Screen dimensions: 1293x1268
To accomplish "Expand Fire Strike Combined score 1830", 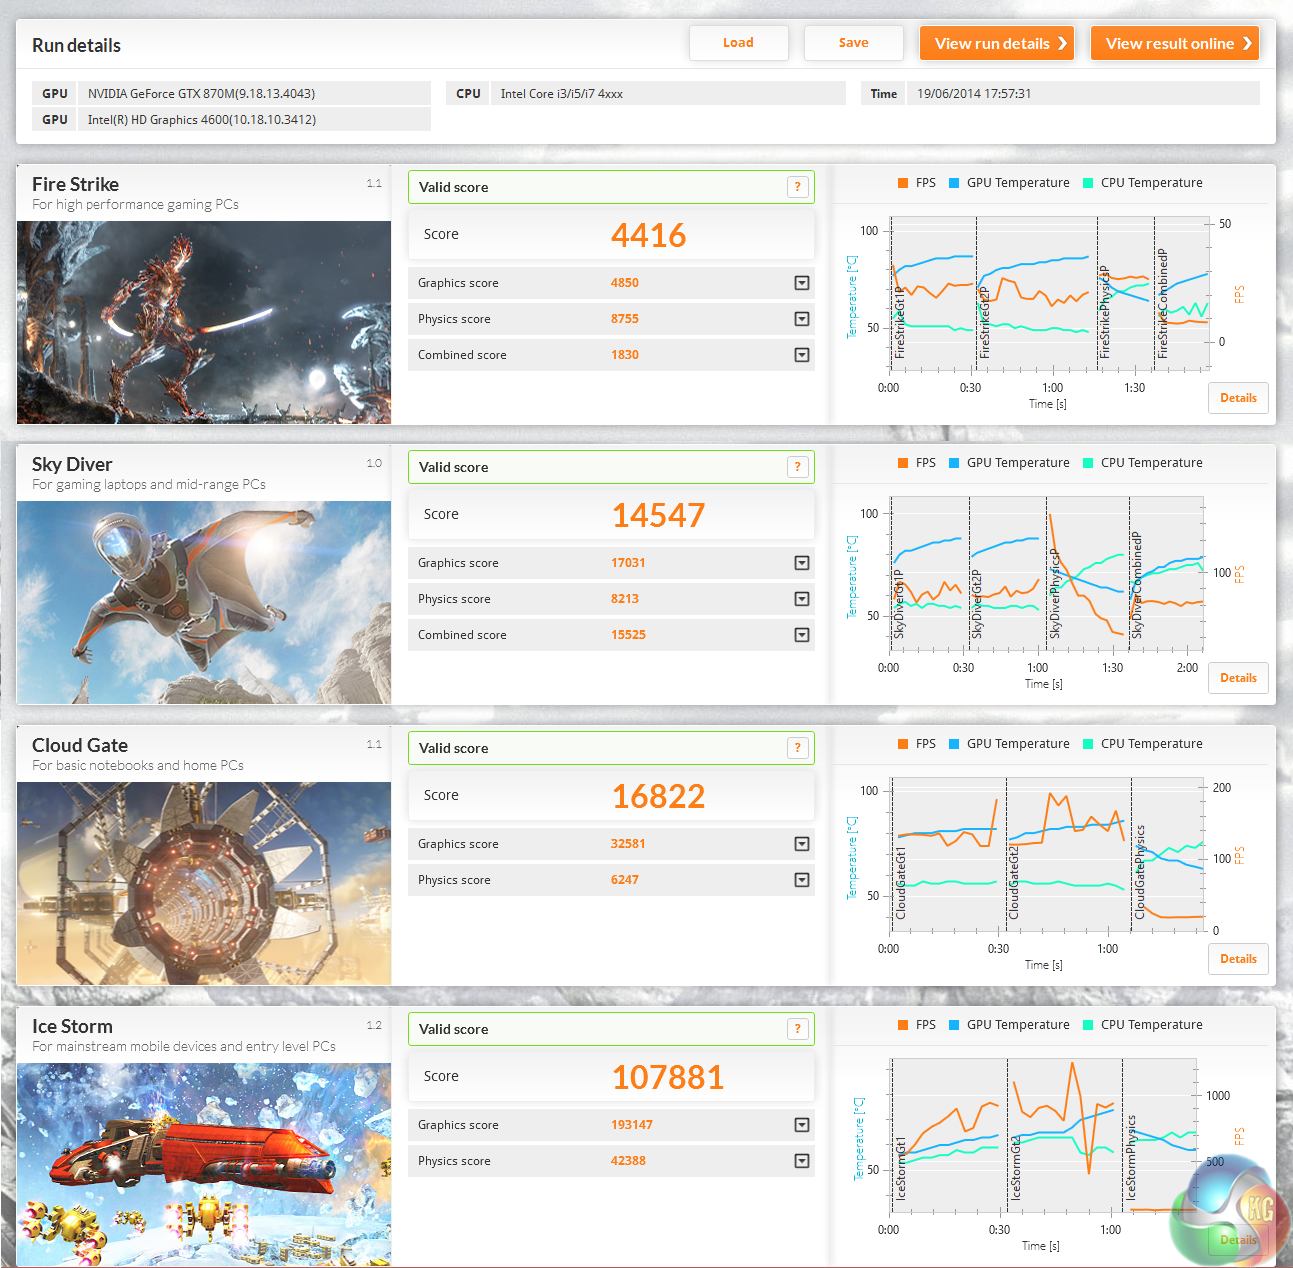I will [802, 355].
